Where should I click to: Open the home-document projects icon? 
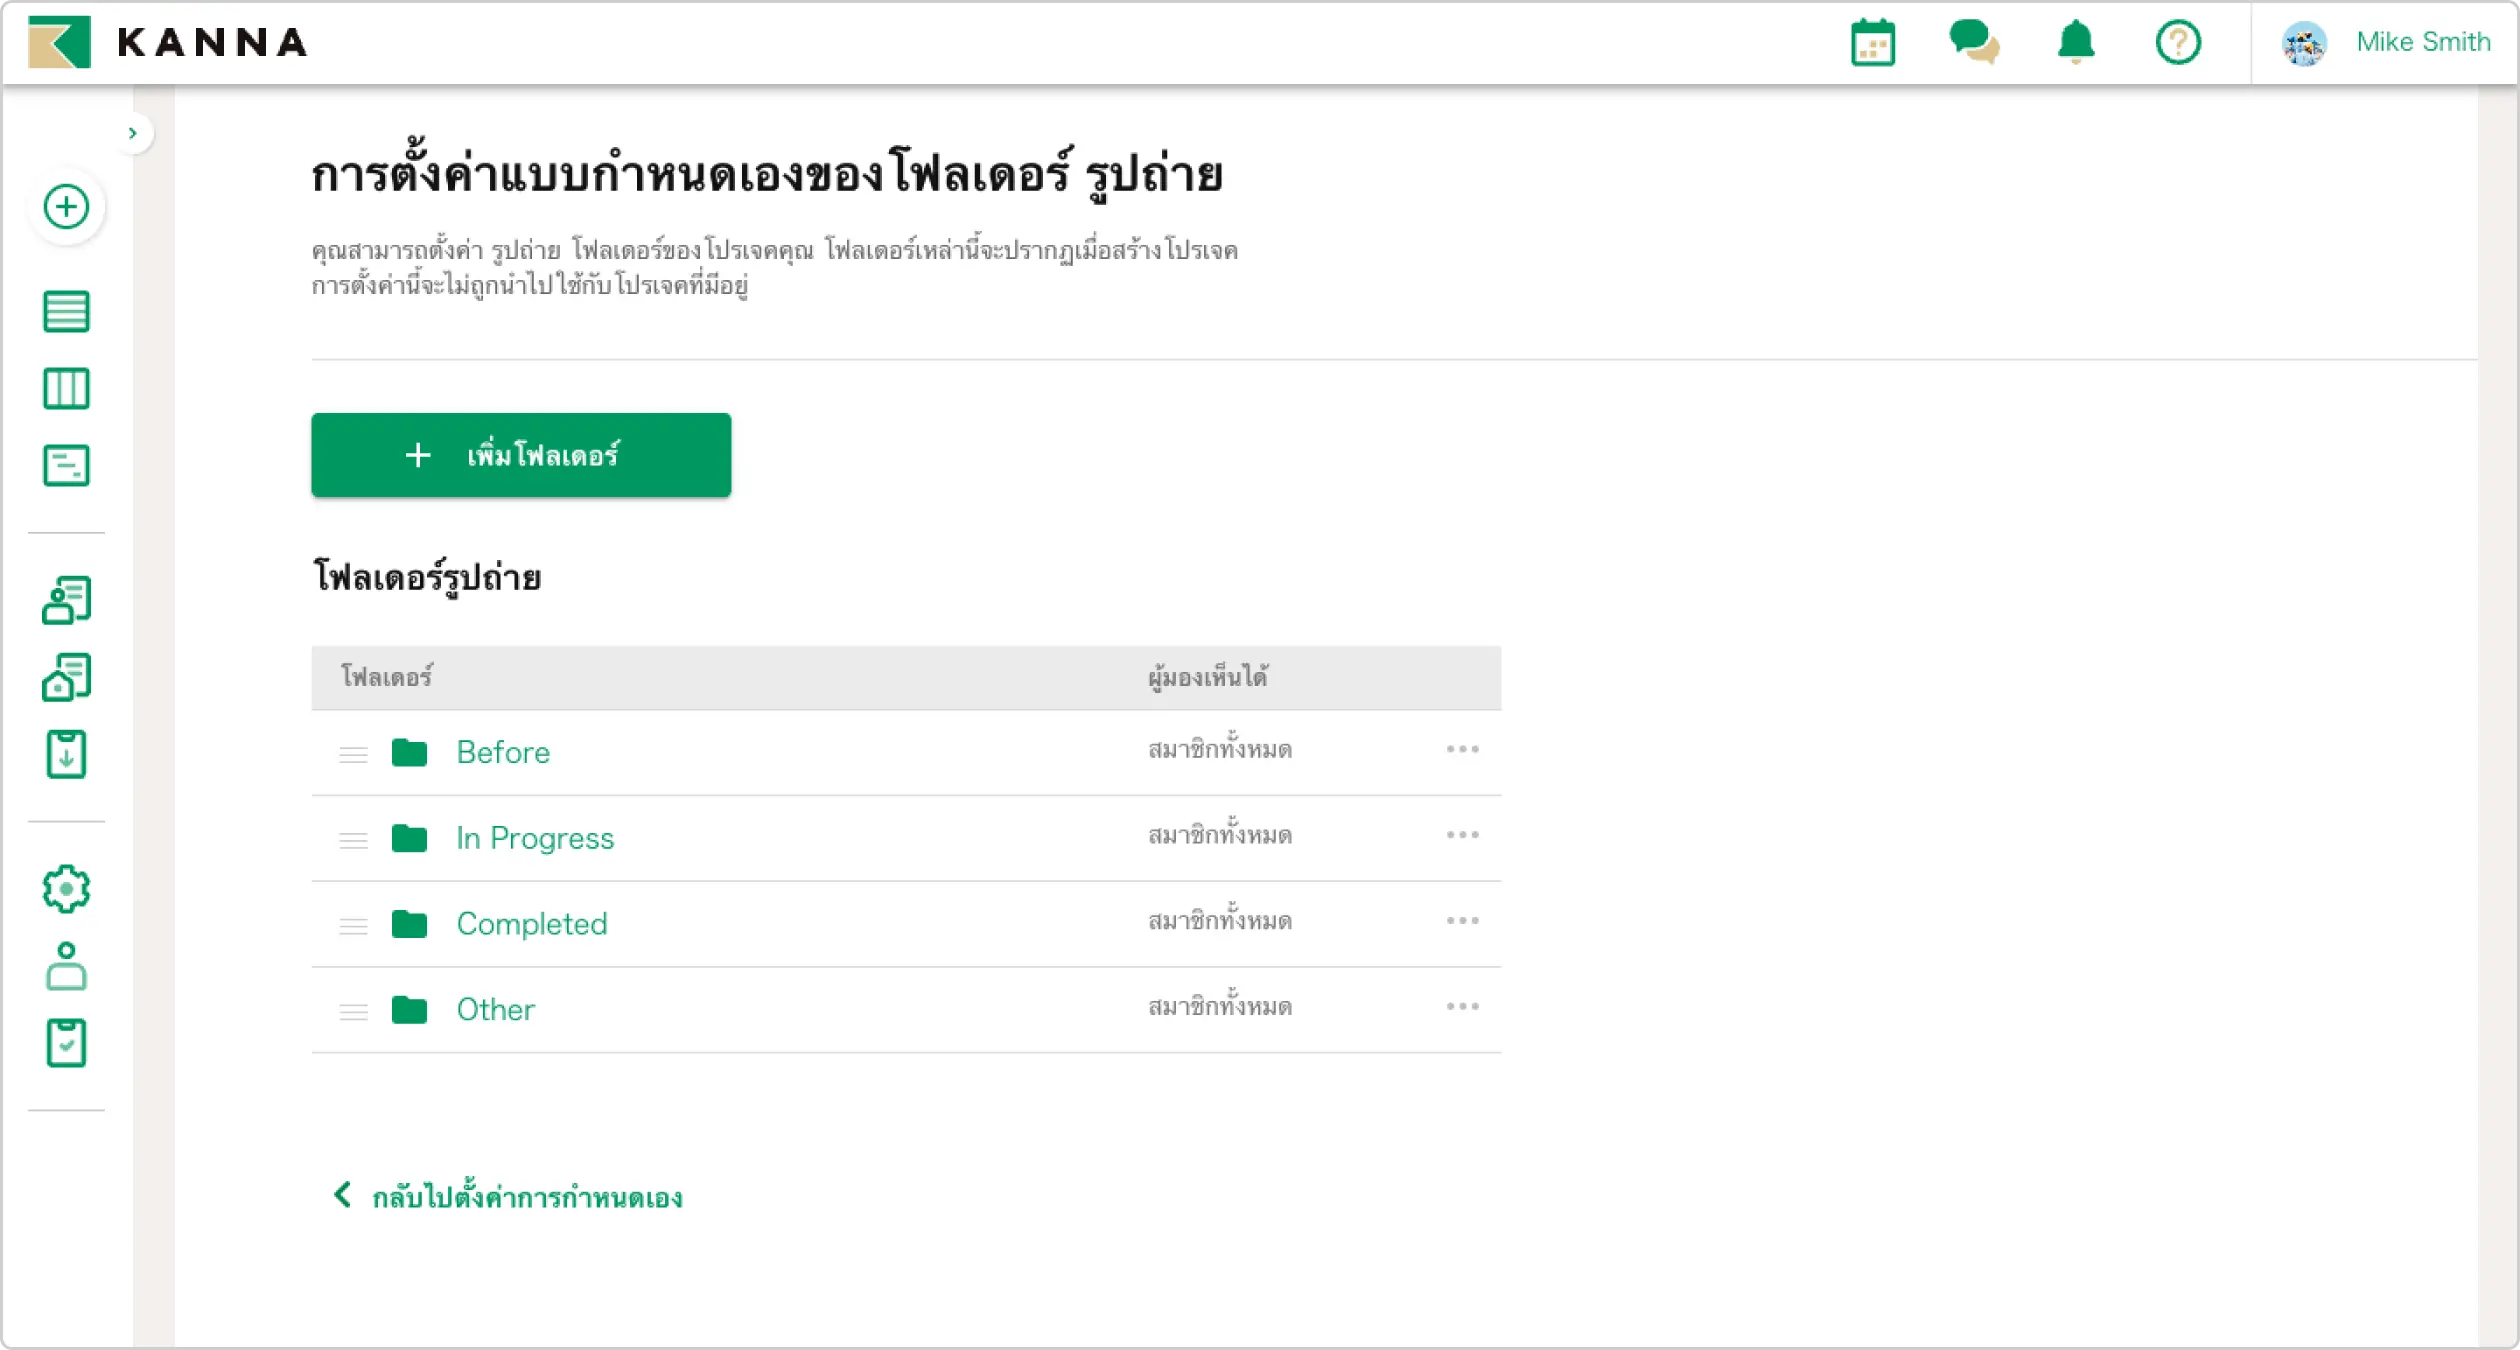(66, 677)
